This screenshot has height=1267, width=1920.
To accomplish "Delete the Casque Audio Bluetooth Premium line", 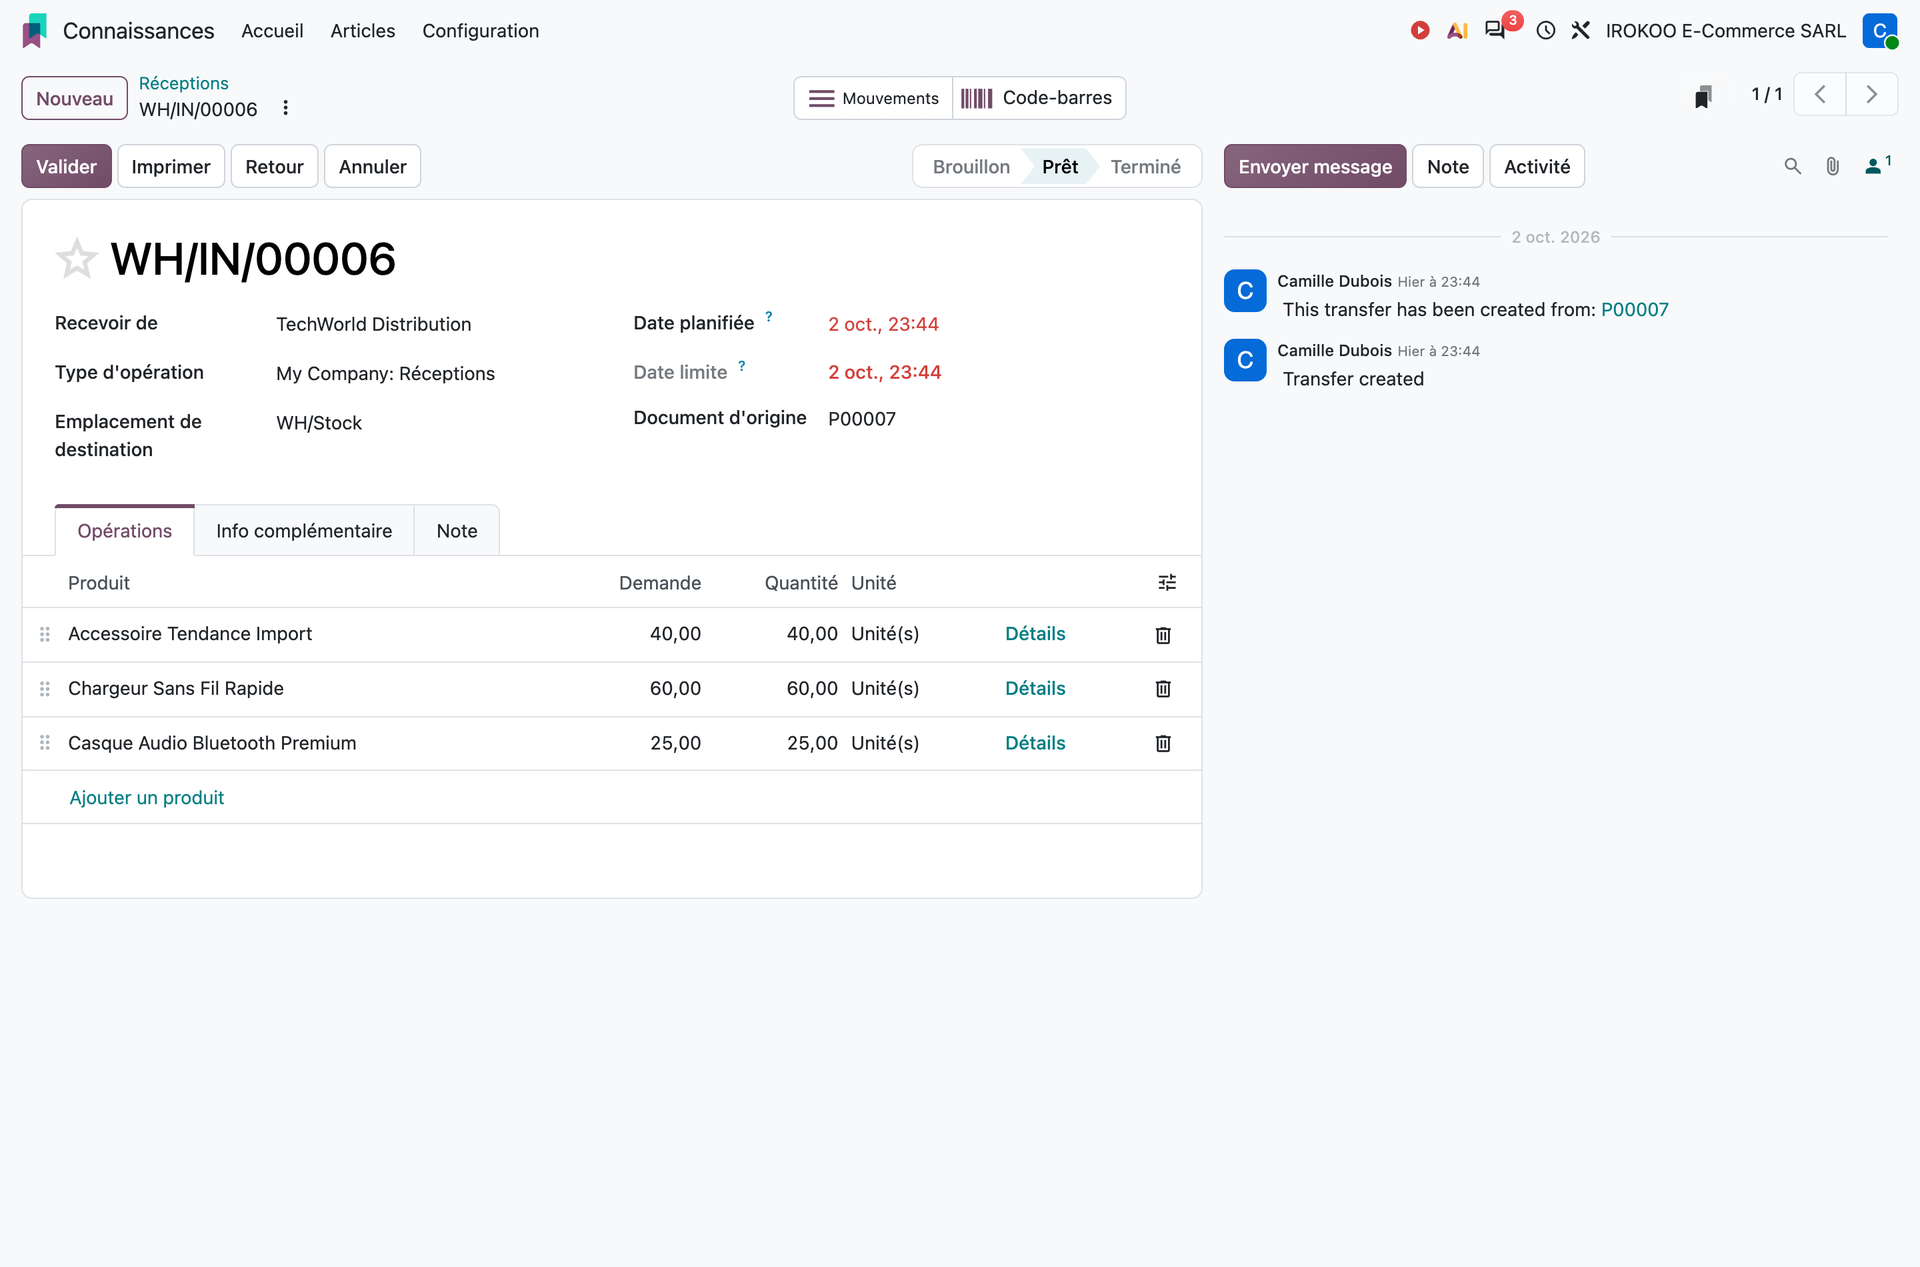I will [1163, 744].
